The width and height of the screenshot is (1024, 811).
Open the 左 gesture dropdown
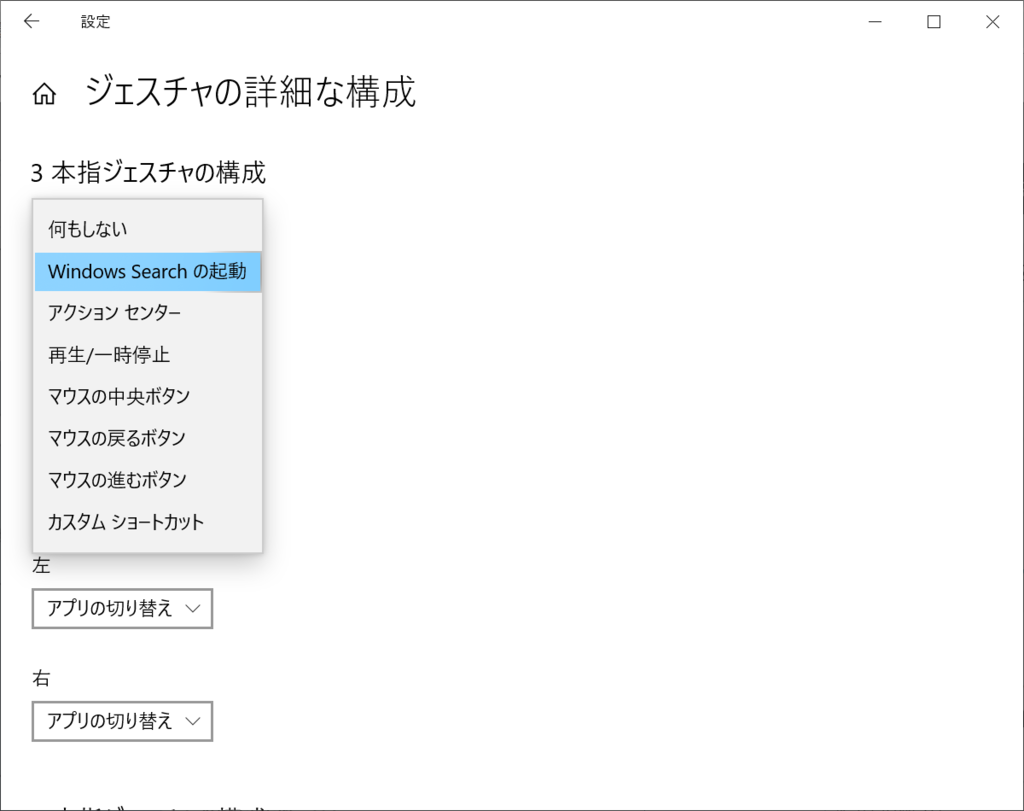click(122, 609)
